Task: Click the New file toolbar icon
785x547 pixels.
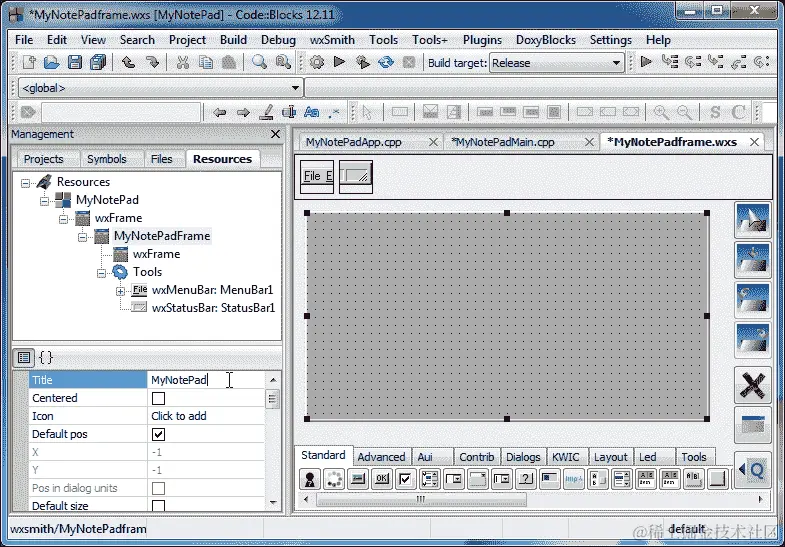Action: [29, 62]
